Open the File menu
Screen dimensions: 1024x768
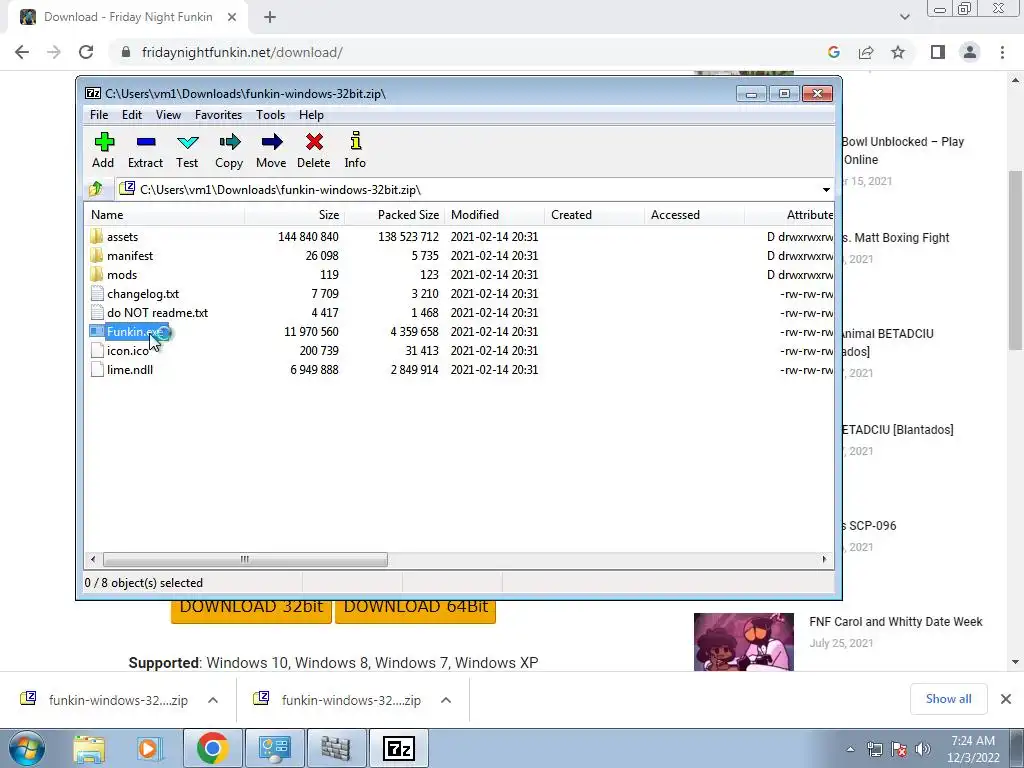point(99,115)
